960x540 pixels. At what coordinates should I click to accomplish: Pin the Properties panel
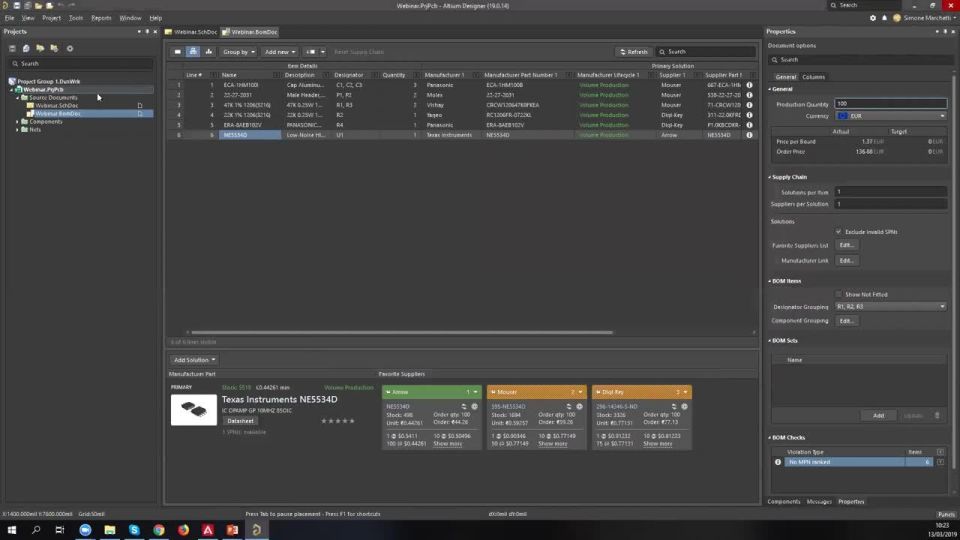click(945, 31)
